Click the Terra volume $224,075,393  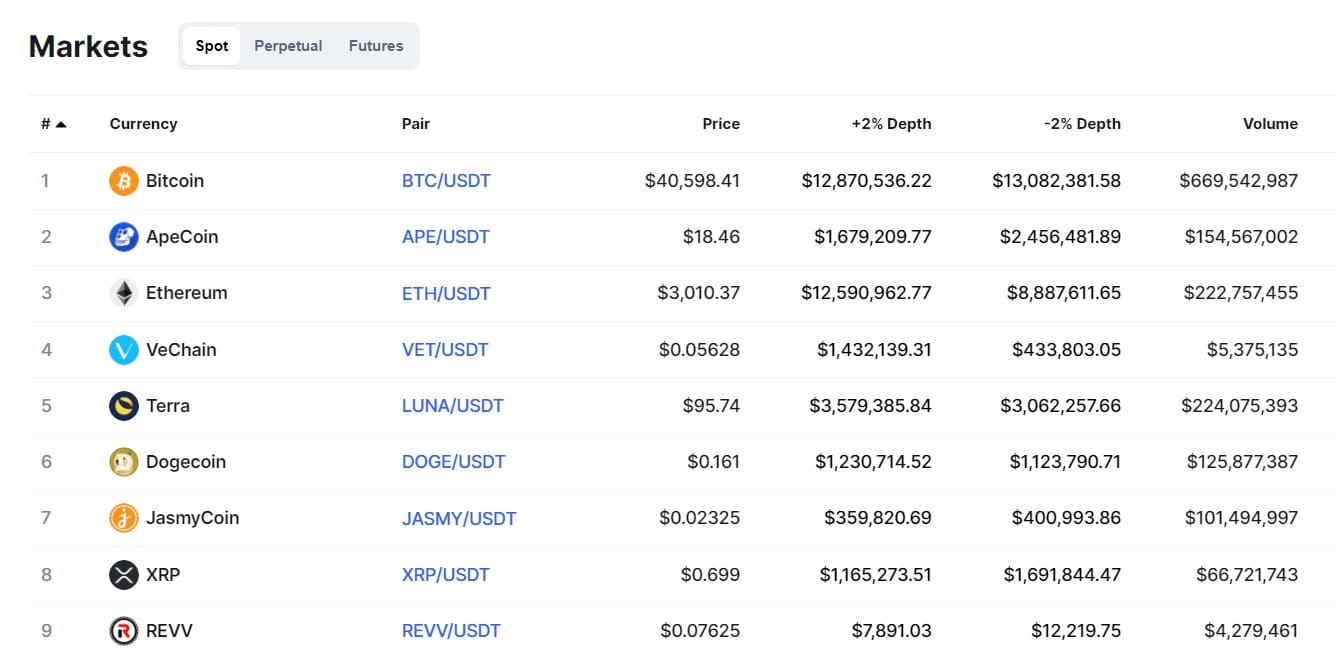(x=1240, y=406)
